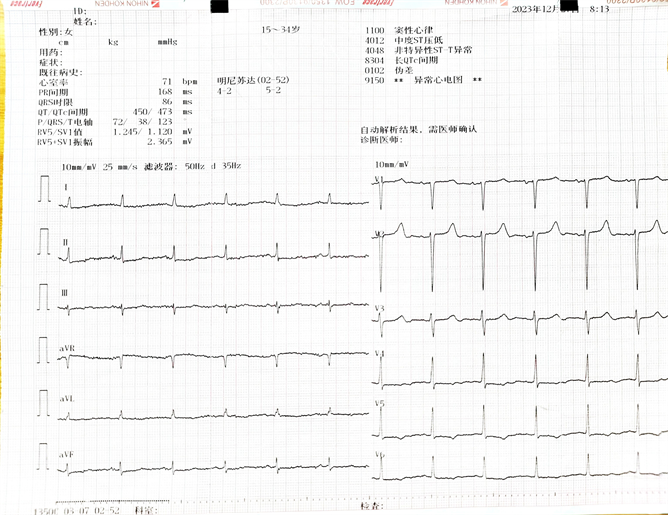
Task: Click the aVF calibration pulse marker
Action: [x=44, y=456]
